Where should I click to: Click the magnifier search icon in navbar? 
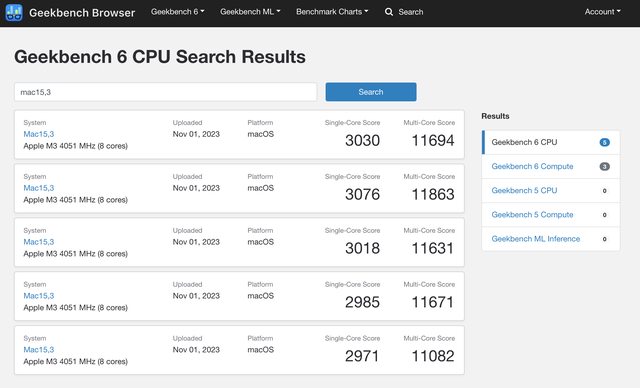tap(389, 12)
